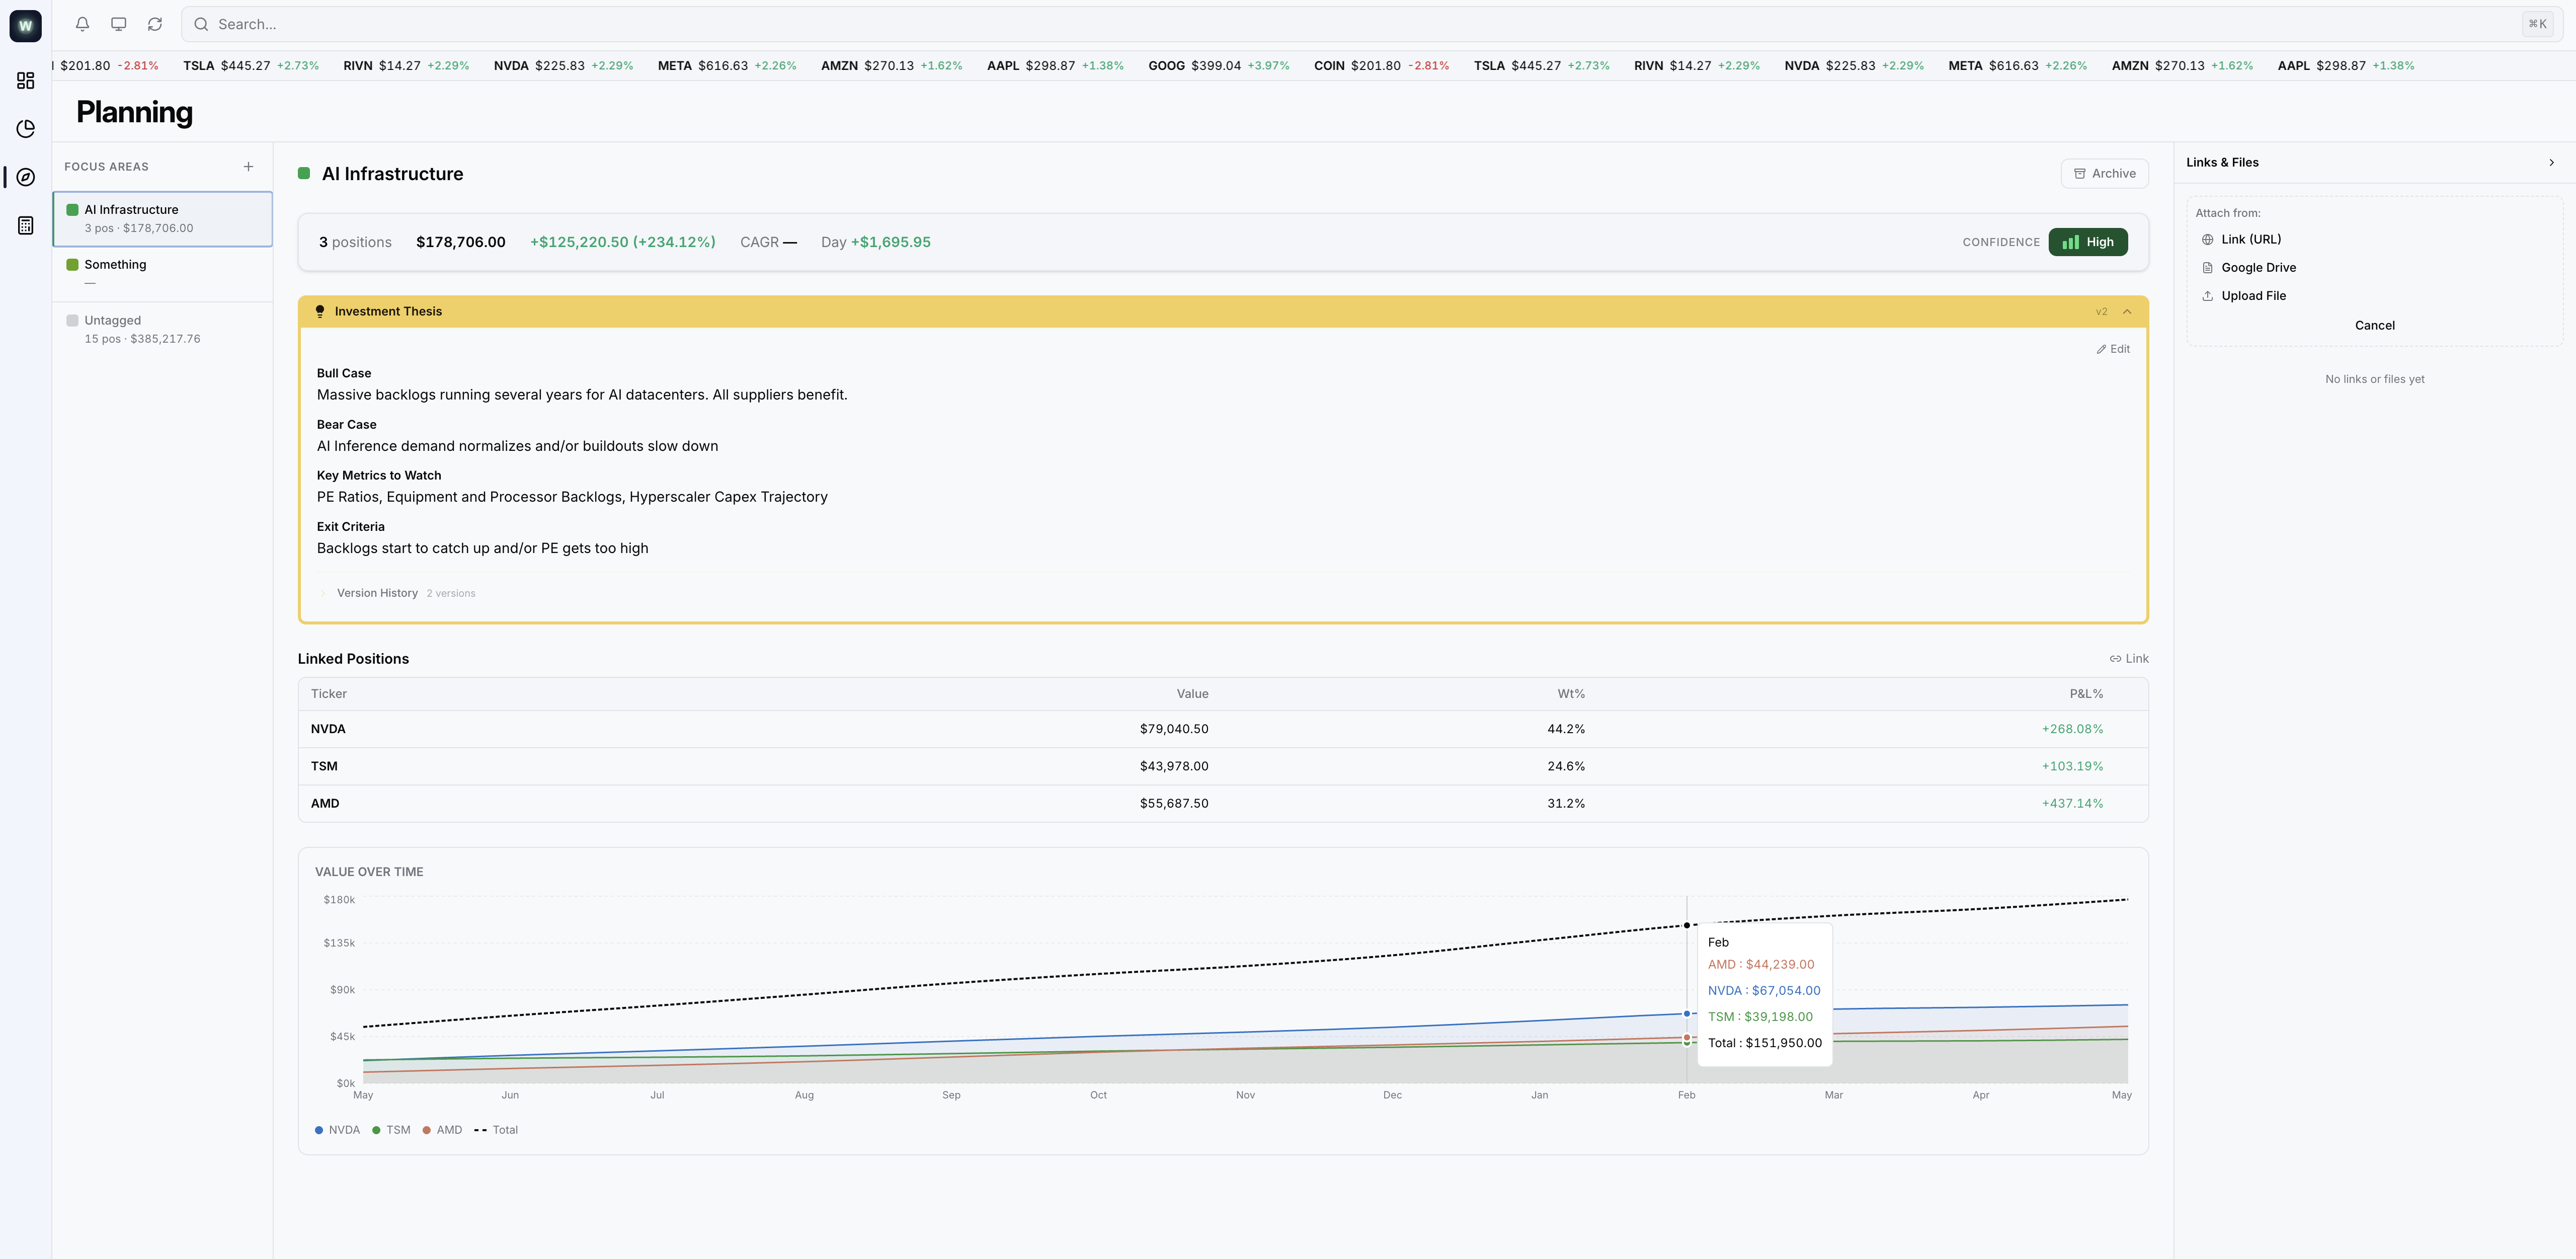Click the Archive button

coord(2104,173)
